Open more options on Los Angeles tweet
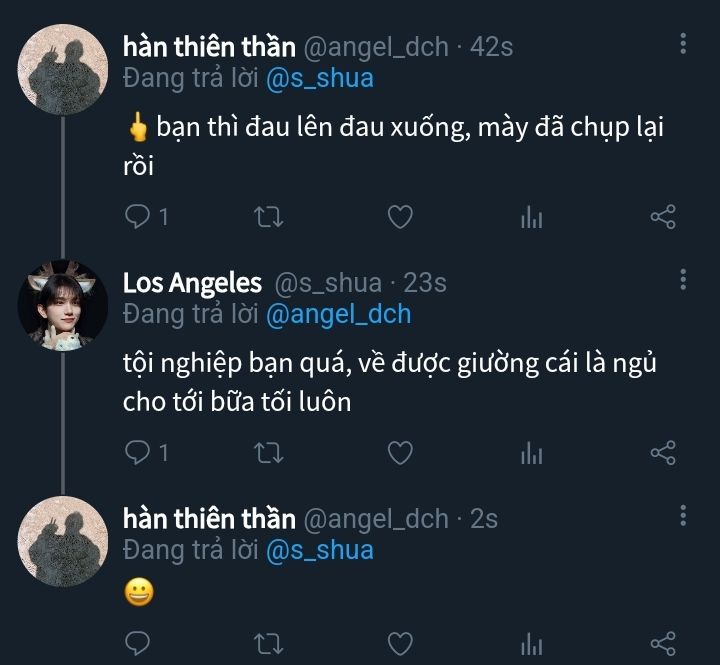The width and height of the screenshot is (720, 665). [683, 280]
